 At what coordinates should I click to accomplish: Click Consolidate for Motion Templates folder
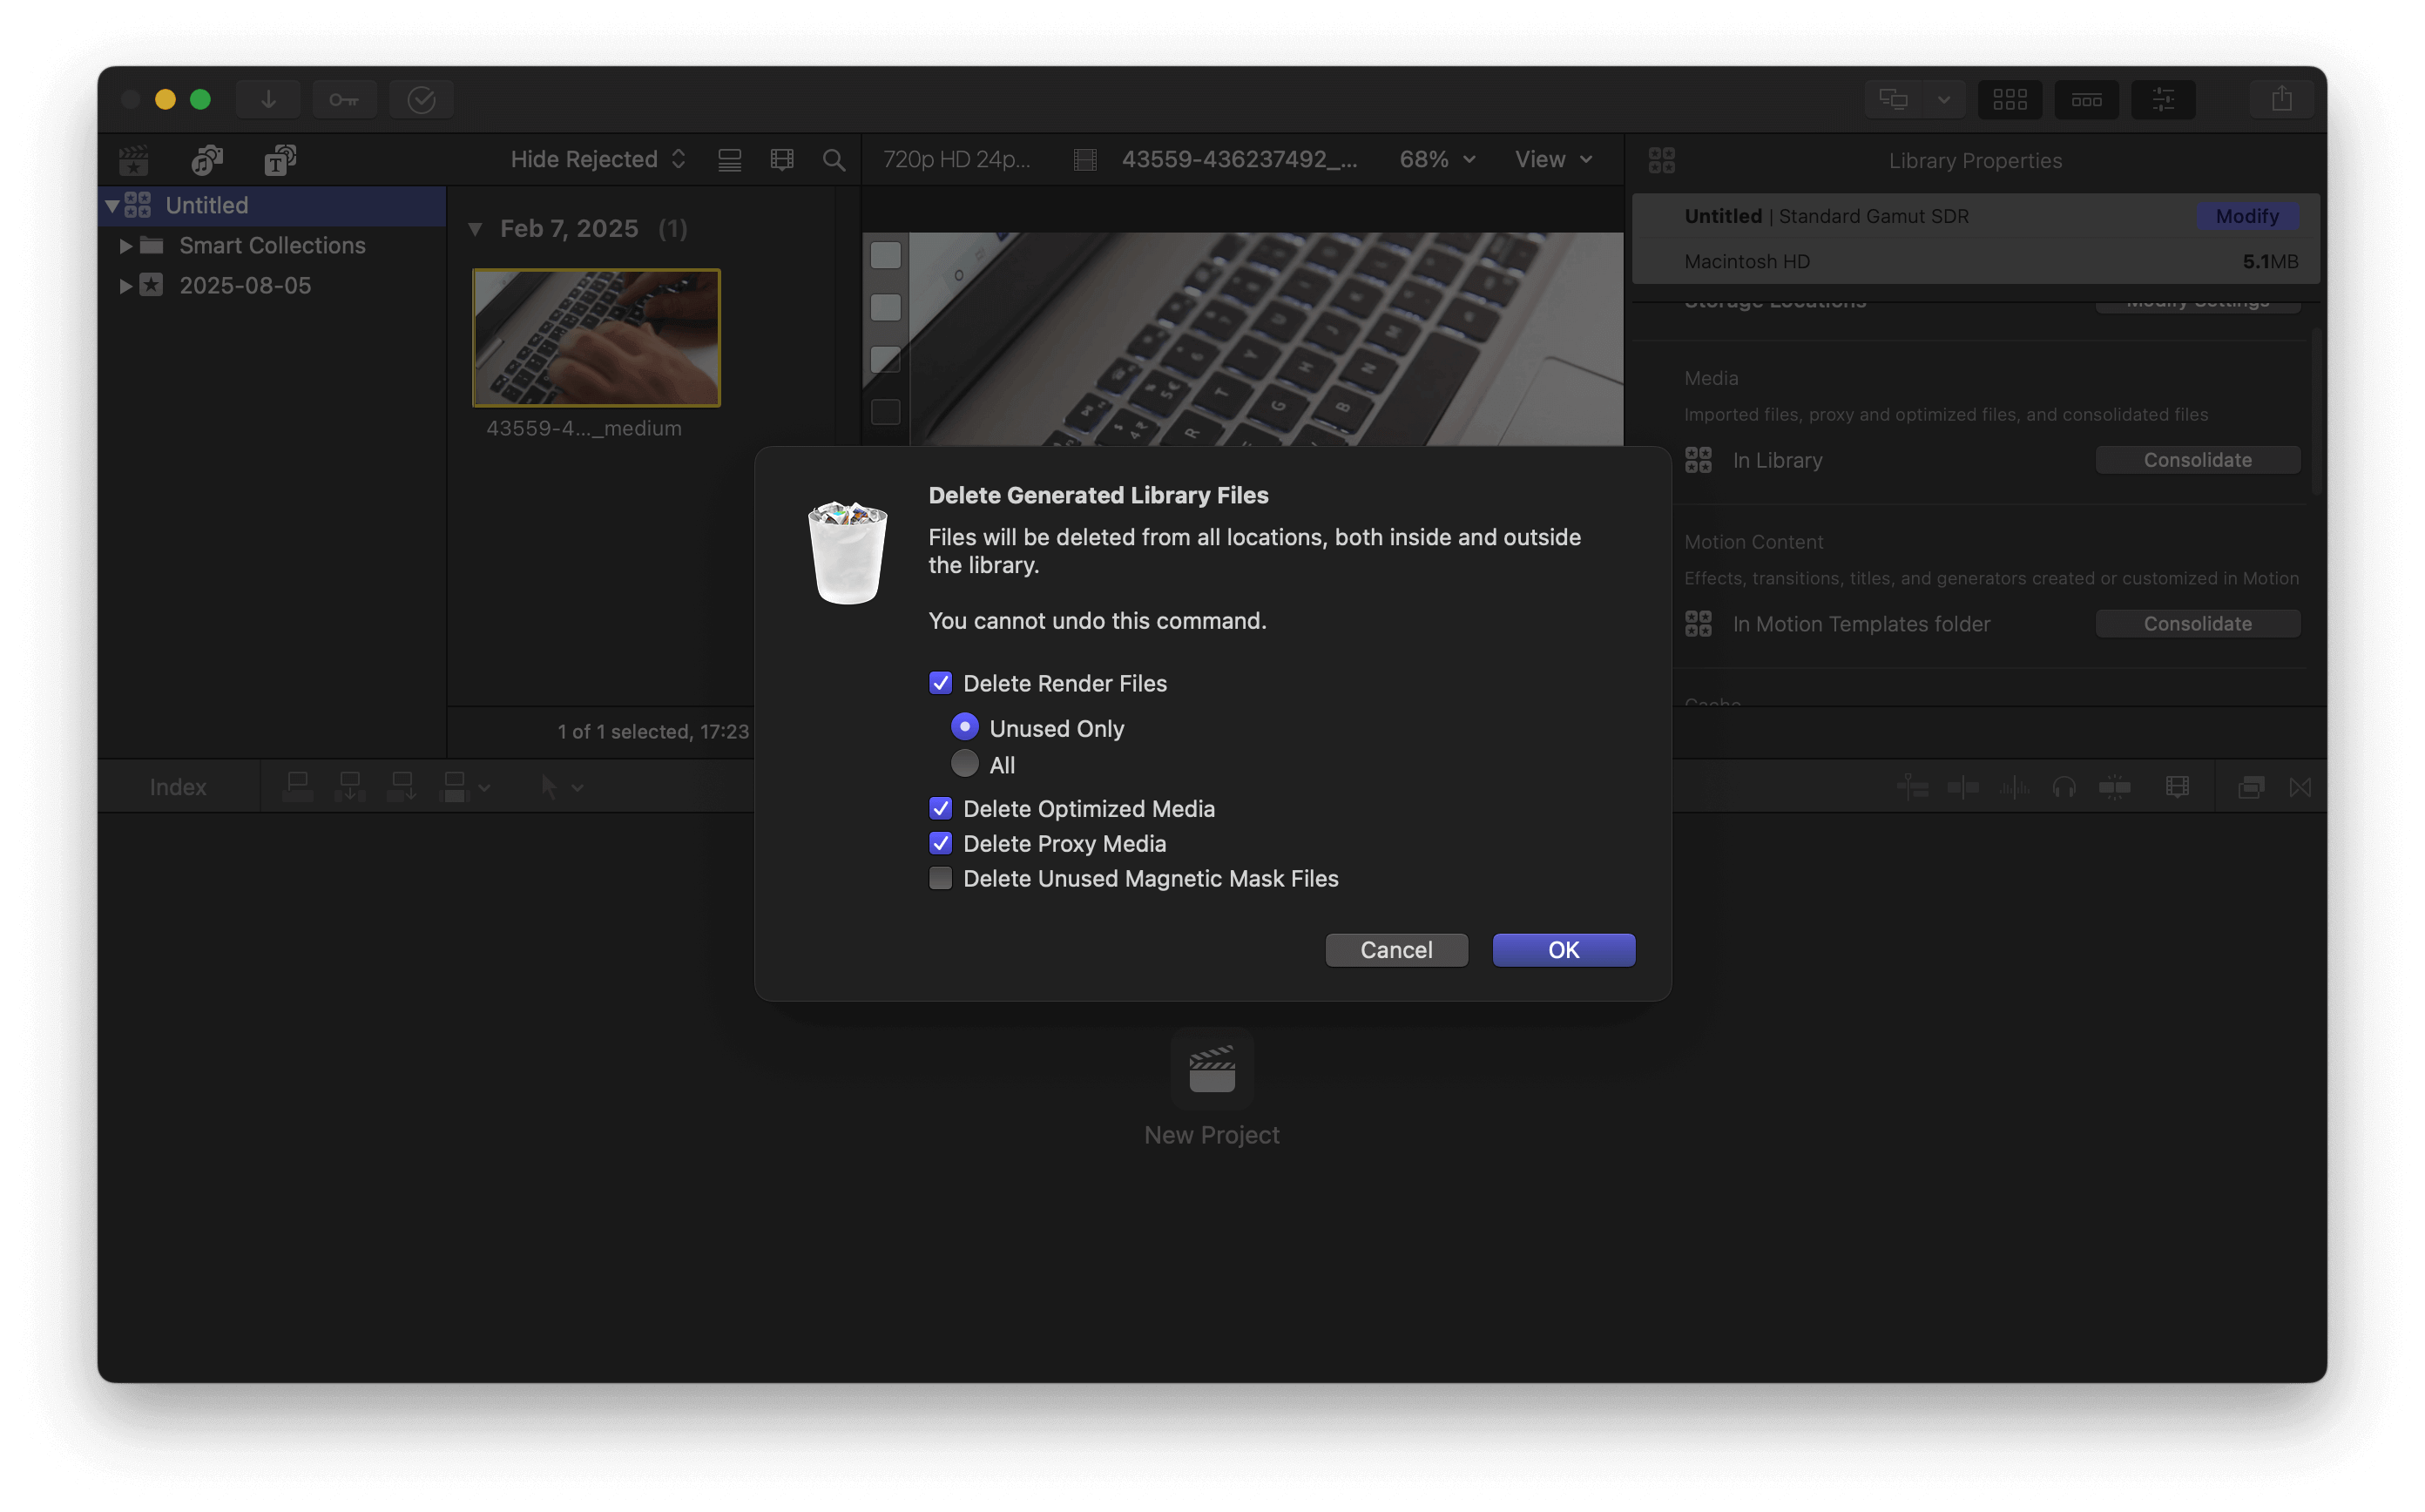tap(2197, 624)
